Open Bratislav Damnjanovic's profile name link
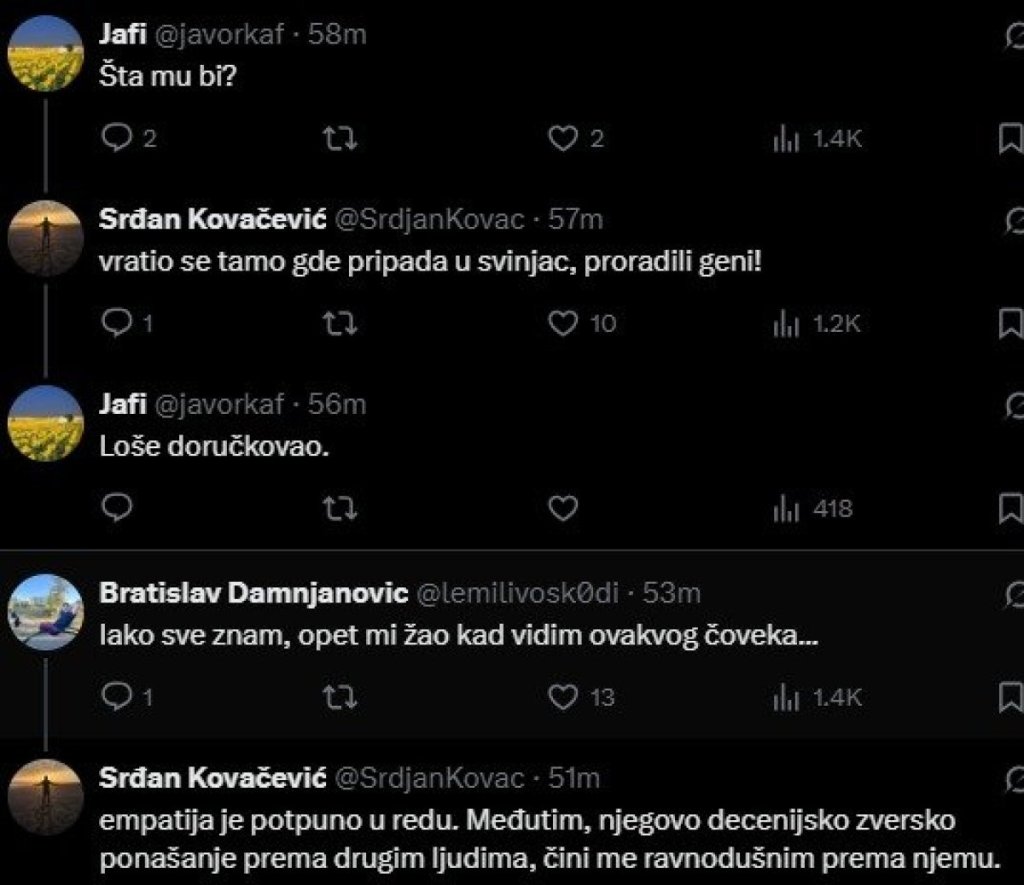Image resolution: width=1024 pixels, height=885 pixels. (x=254, y=593)
